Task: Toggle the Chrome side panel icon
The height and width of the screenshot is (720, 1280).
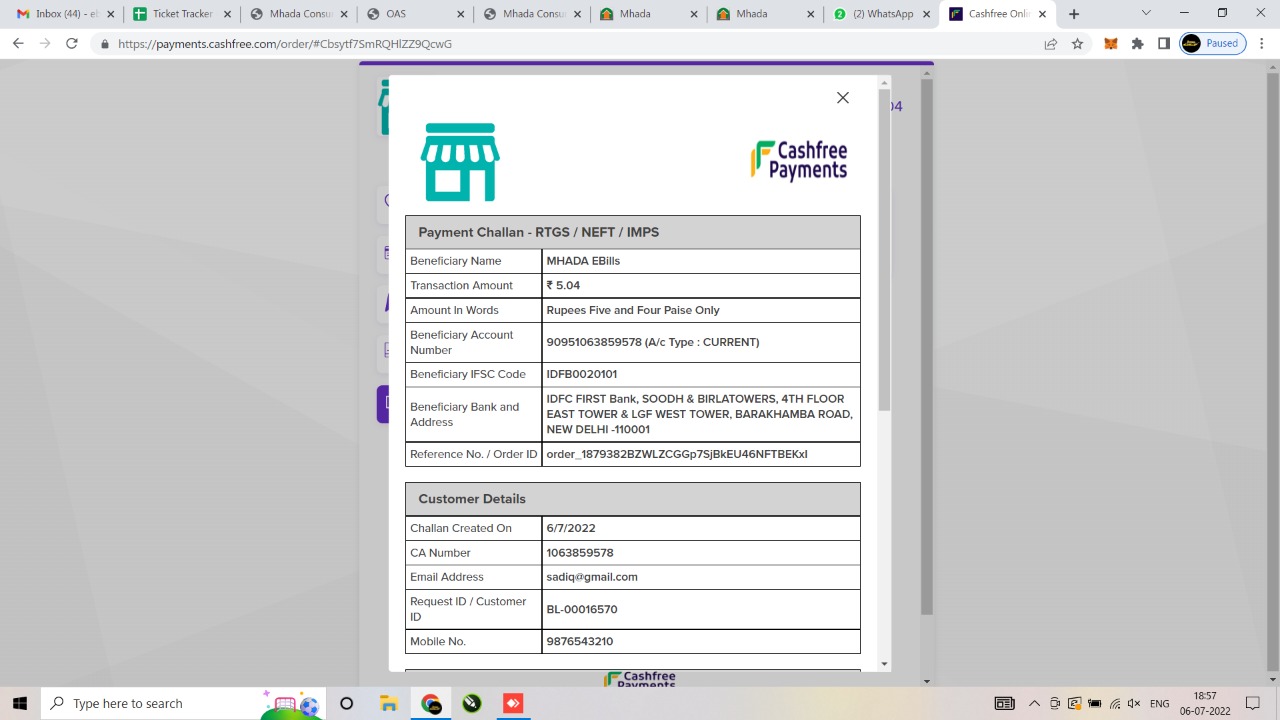Action: (x=1164, y=44)
